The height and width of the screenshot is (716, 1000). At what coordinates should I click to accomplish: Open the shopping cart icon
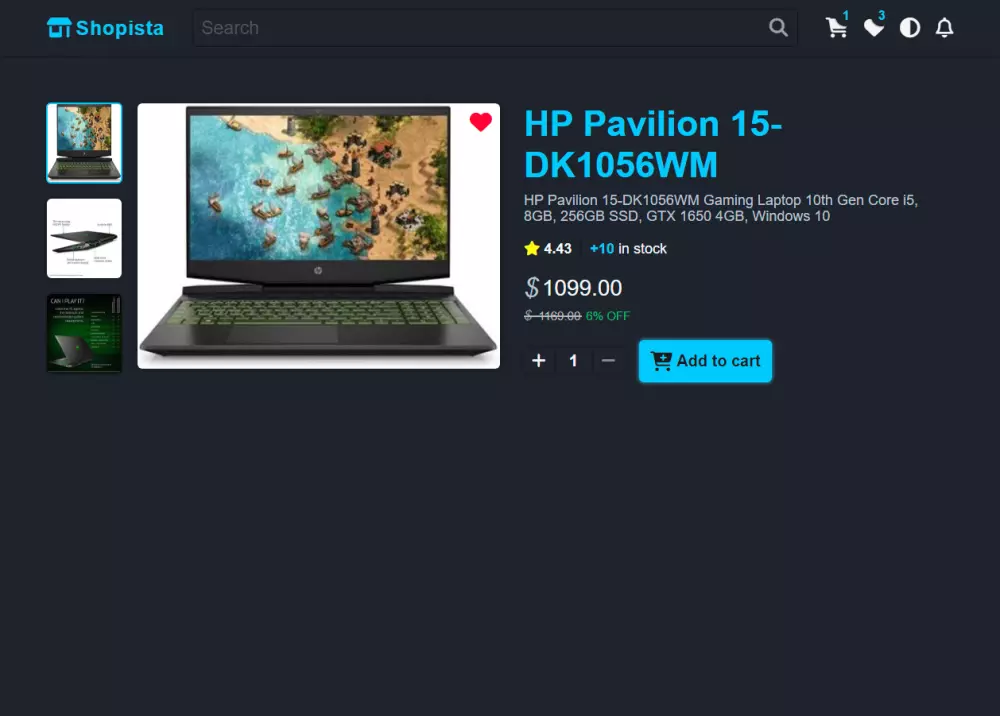pos(836,28)
